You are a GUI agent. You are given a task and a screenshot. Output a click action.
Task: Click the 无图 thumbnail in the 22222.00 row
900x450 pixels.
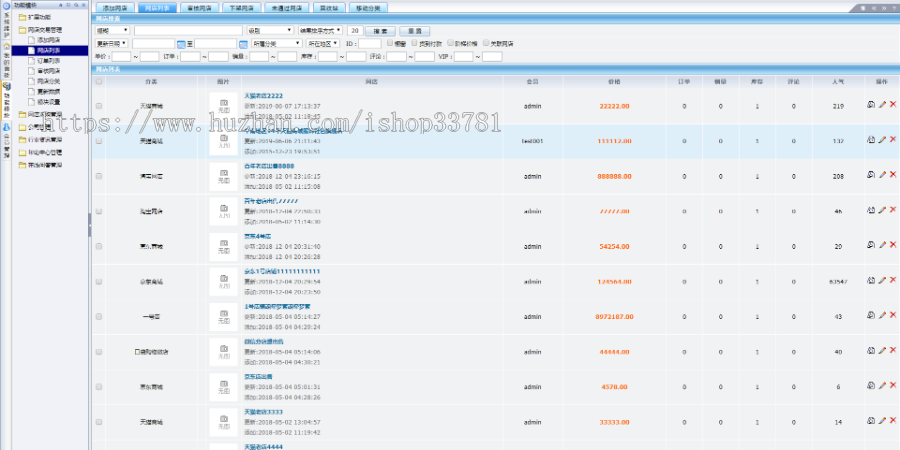point(224,106)
